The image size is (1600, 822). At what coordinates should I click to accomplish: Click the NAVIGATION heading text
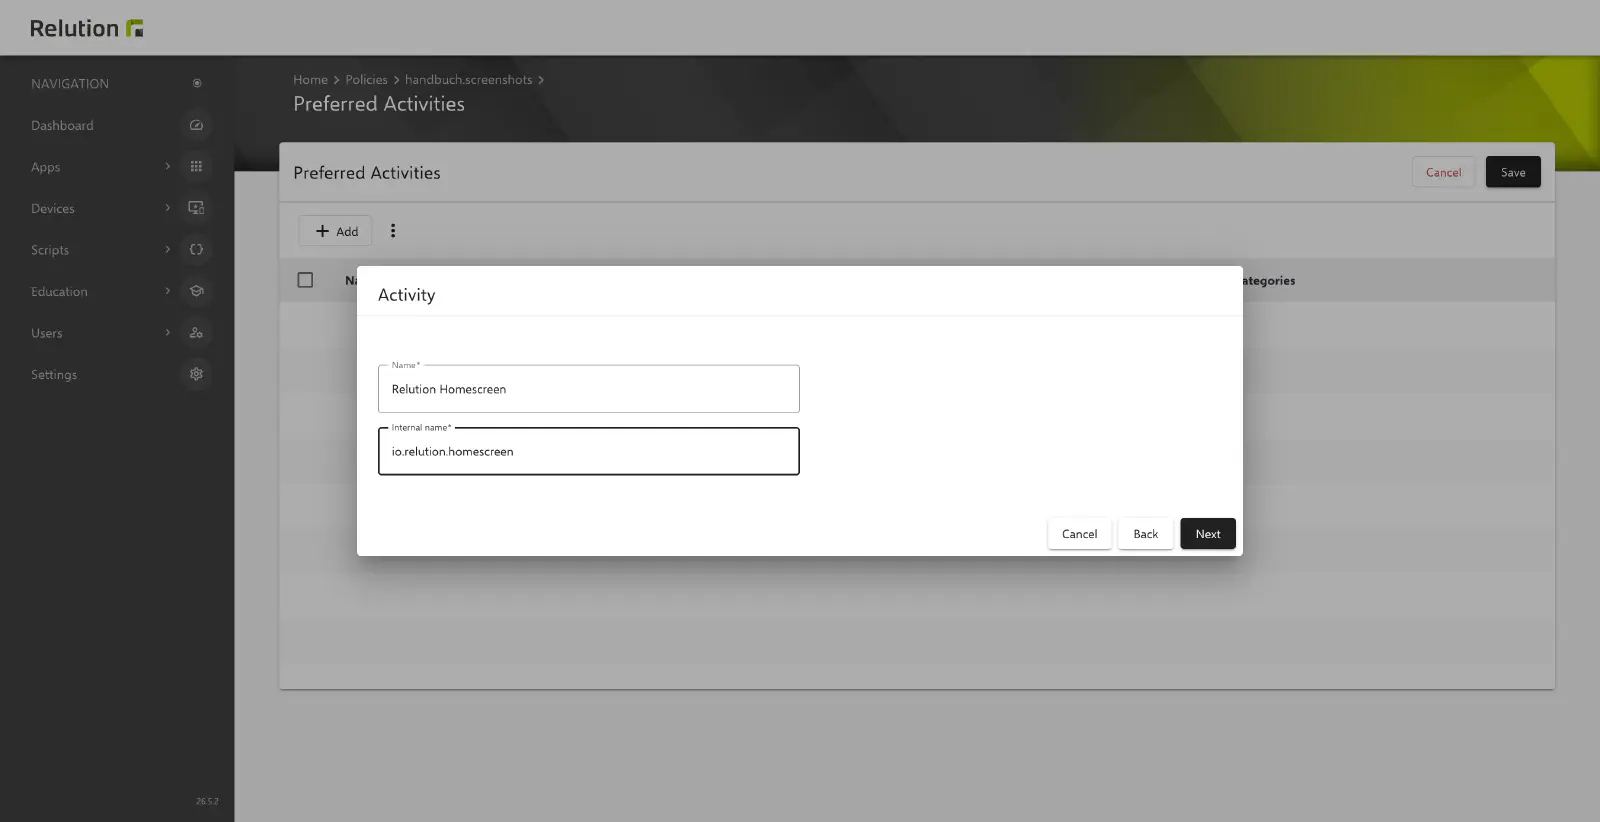(x=70, y=84)
